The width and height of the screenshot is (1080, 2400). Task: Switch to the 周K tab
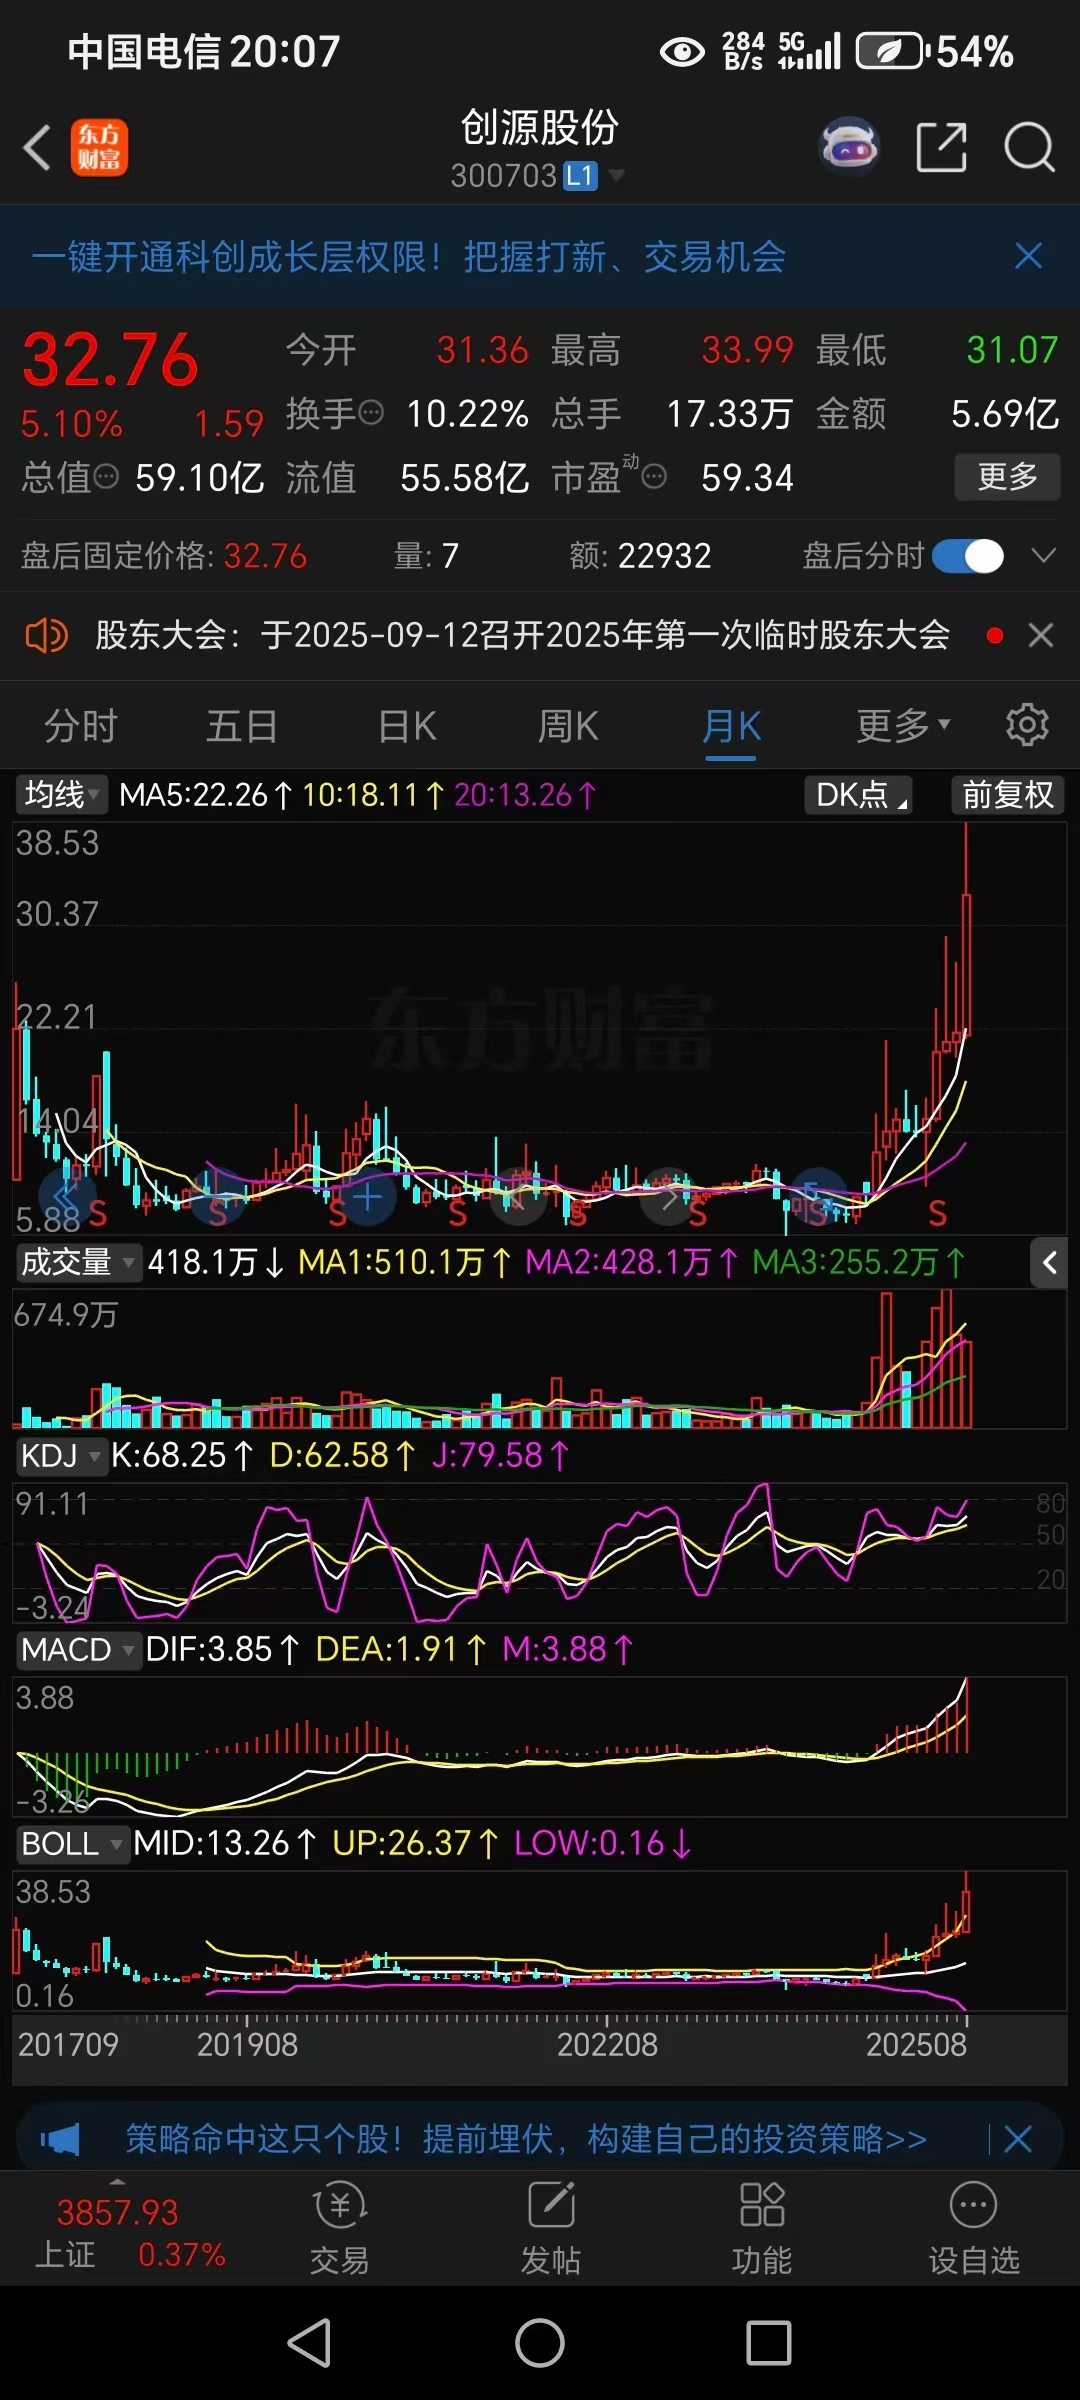568,726
